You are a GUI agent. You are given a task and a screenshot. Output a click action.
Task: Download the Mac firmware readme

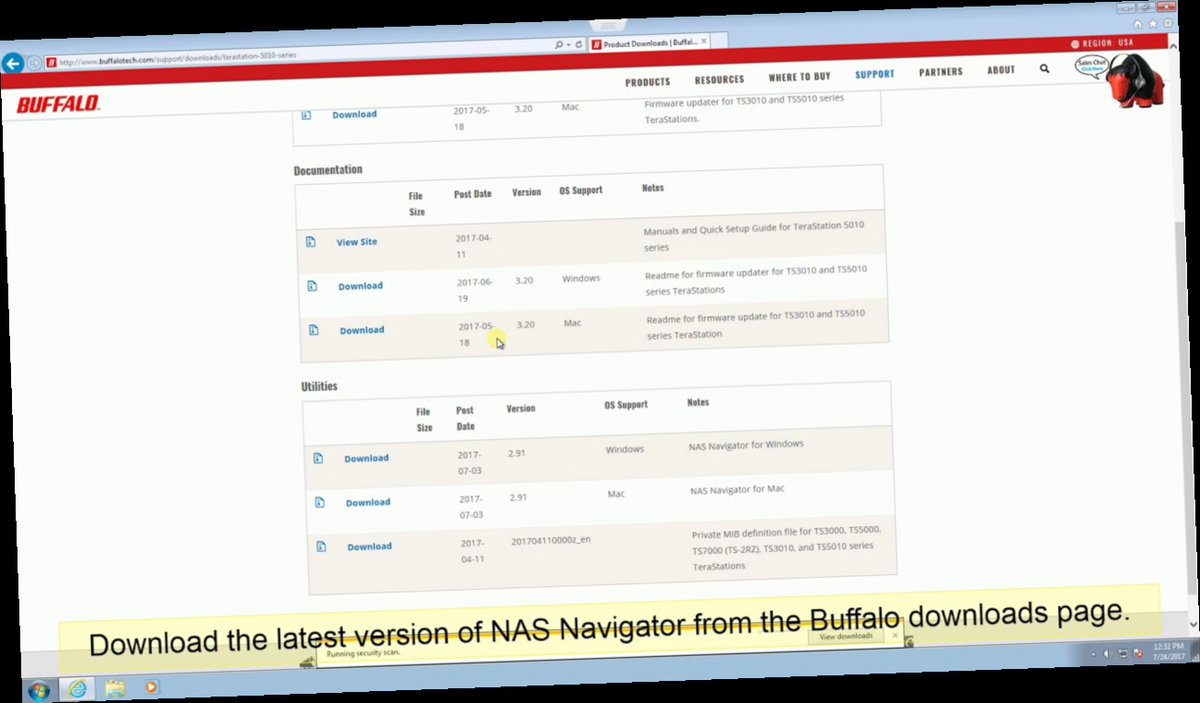pyautogui.click(x=362, y=330)
